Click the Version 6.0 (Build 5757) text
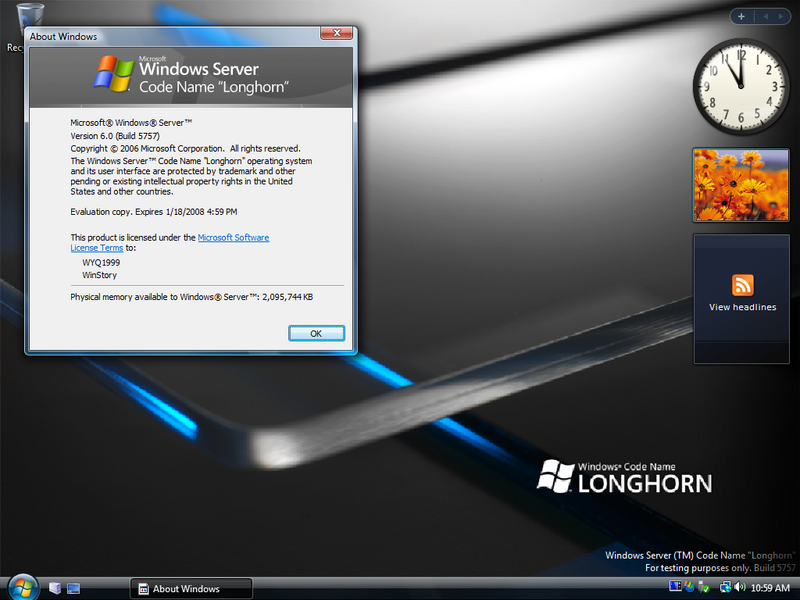The image size is (800, 600). coord(115,136)
